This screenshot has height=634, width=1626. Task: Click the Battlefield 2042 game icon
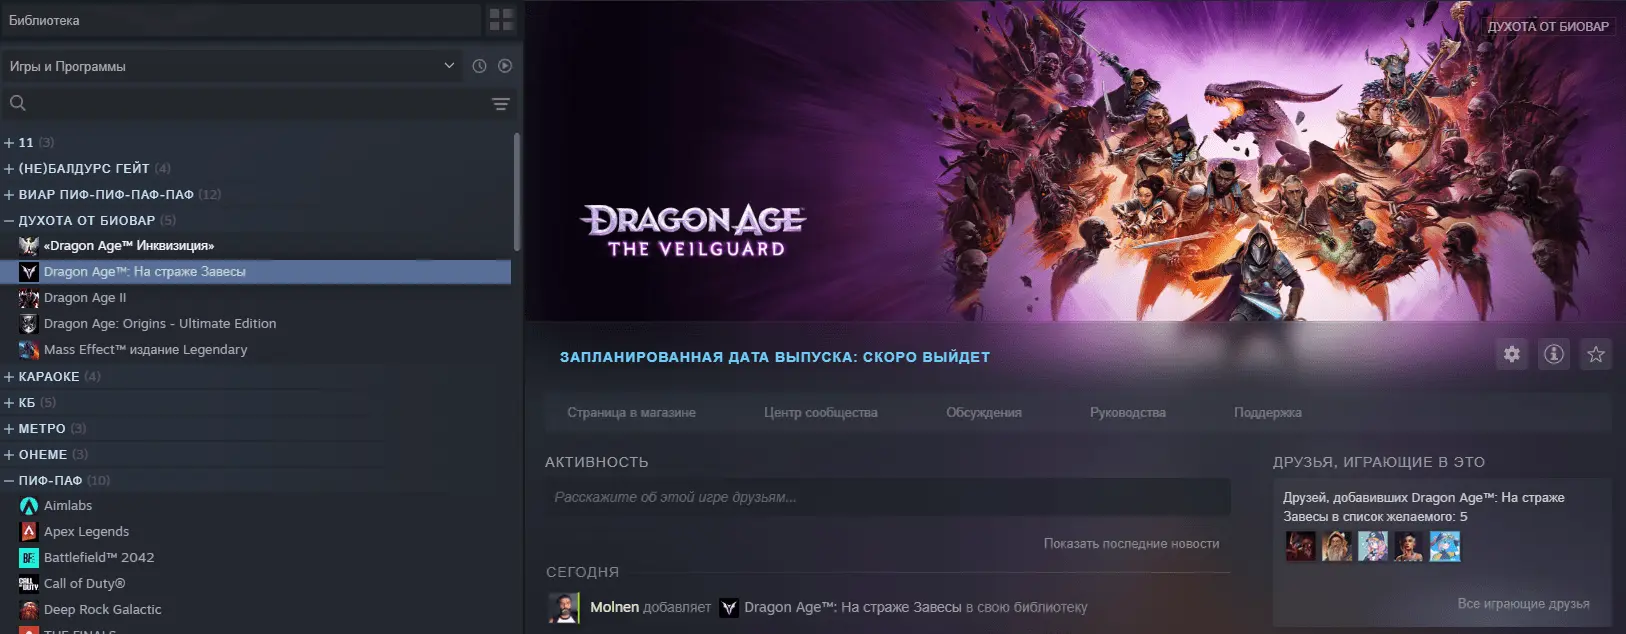tap(29, 558)
